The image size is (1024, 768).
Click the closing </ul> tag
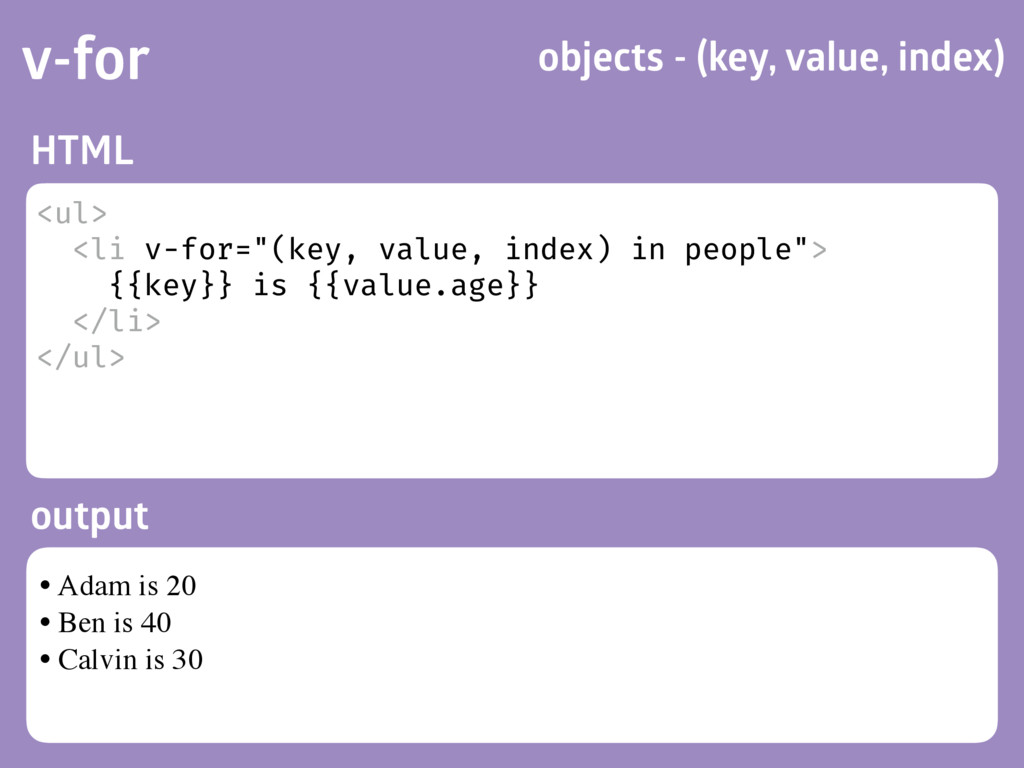(x=81, y=358)
